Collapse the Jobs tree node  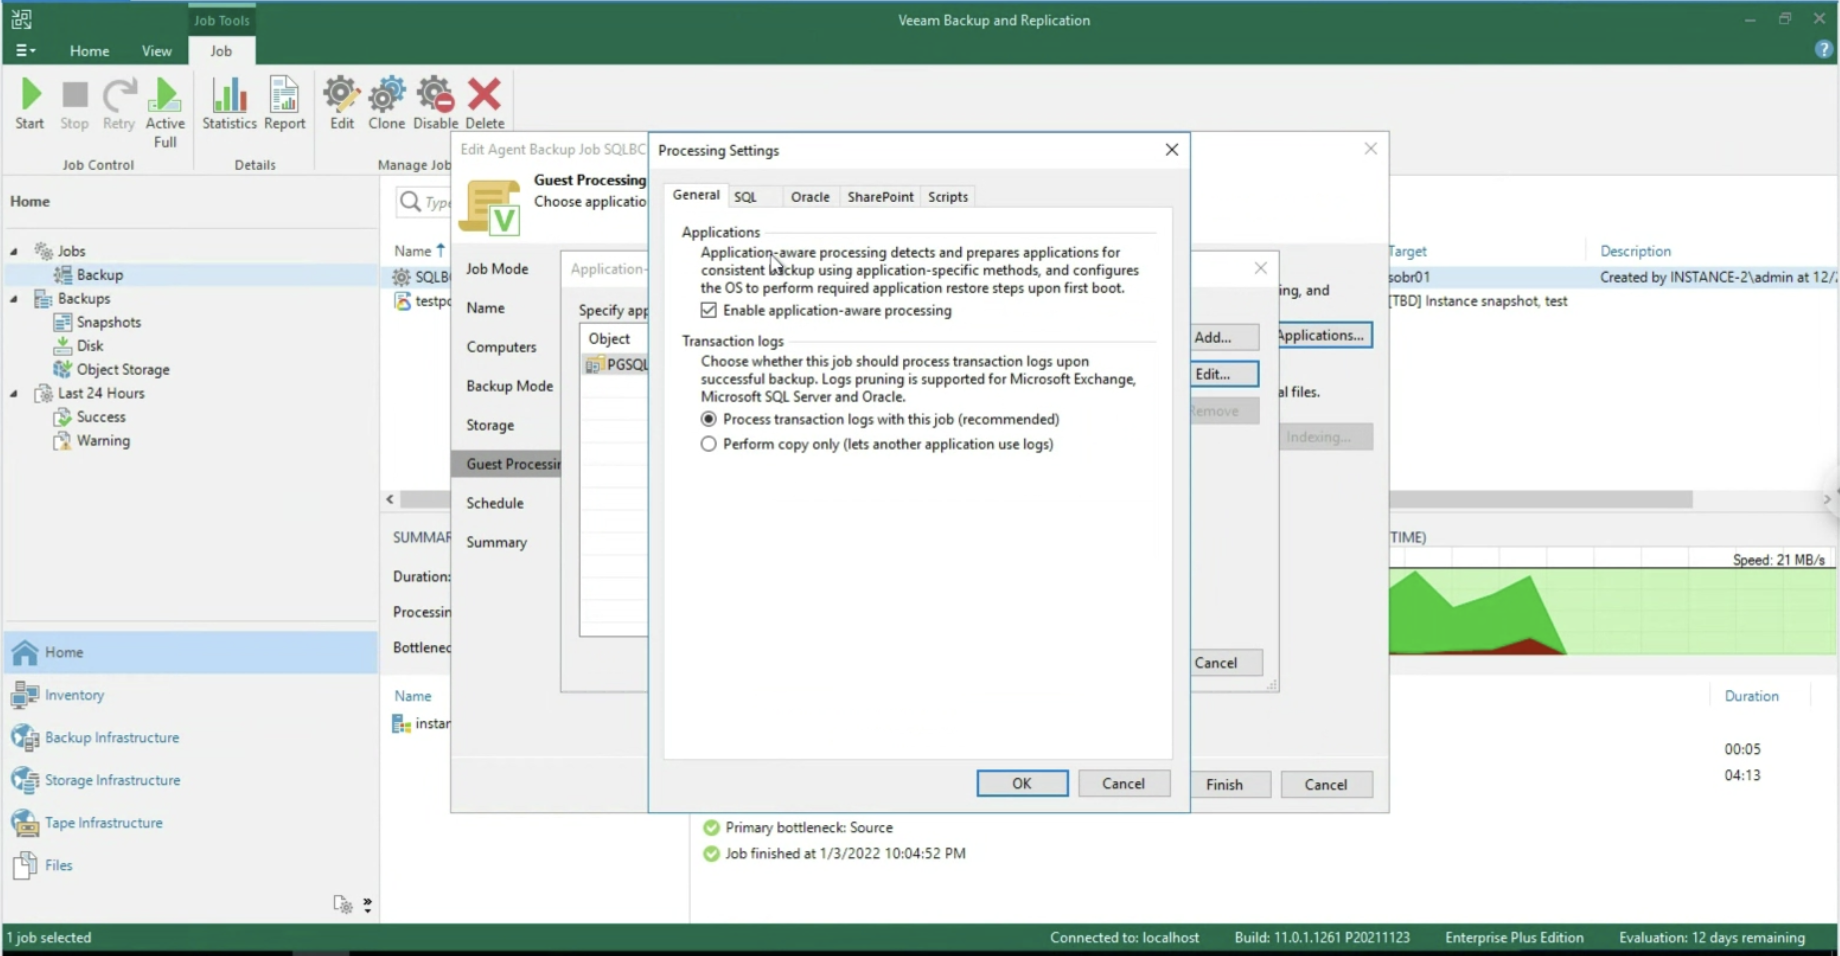14,251
